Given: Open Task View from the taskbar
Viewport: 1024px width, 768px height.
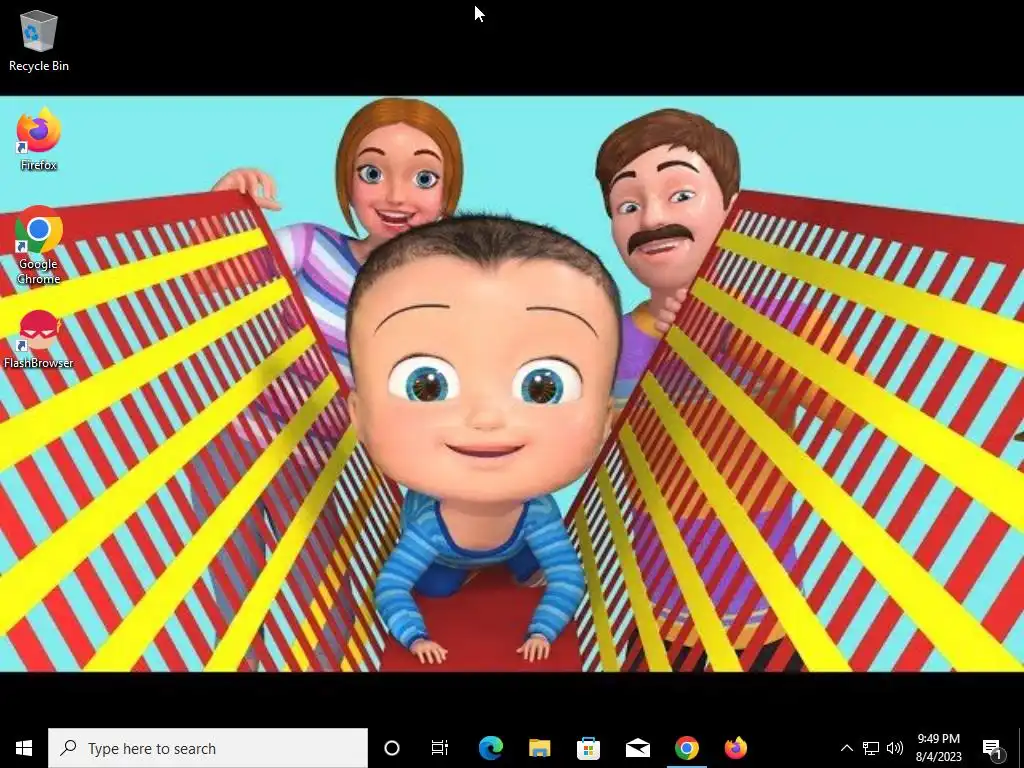Looking at the screenshot, I should [x=440, y=748].
